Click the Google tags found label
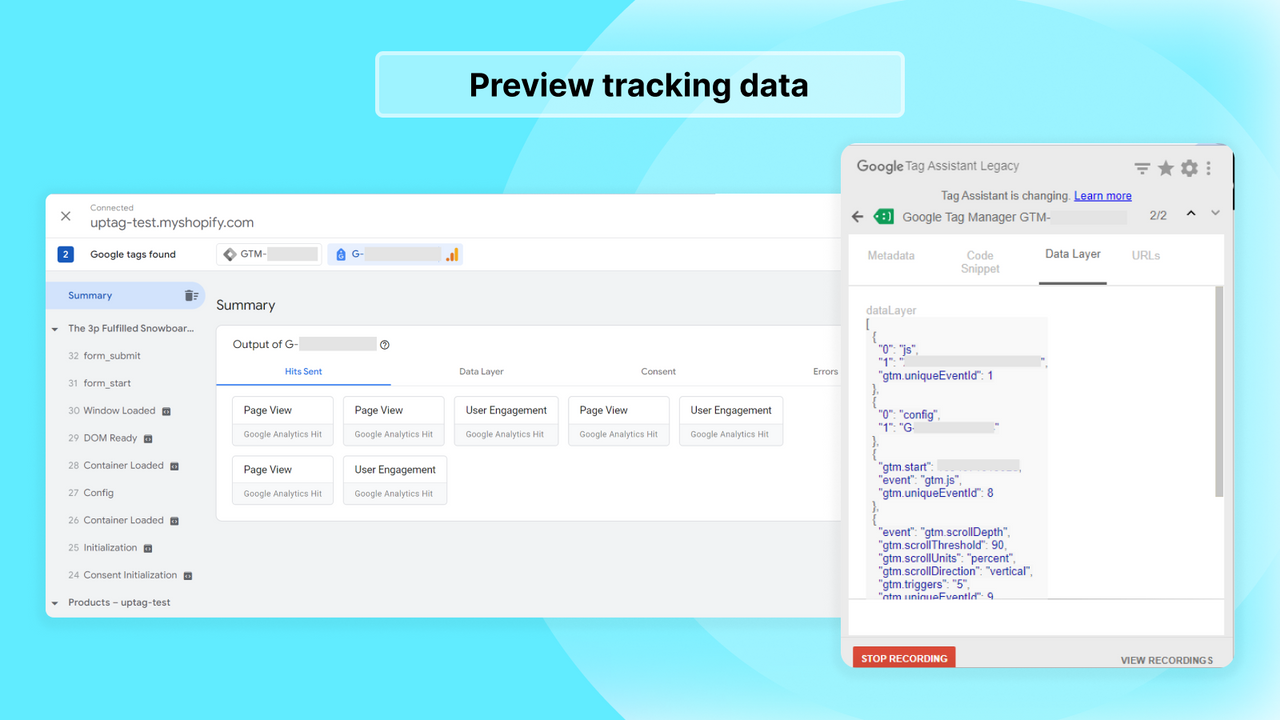 [x=133, y=254]
